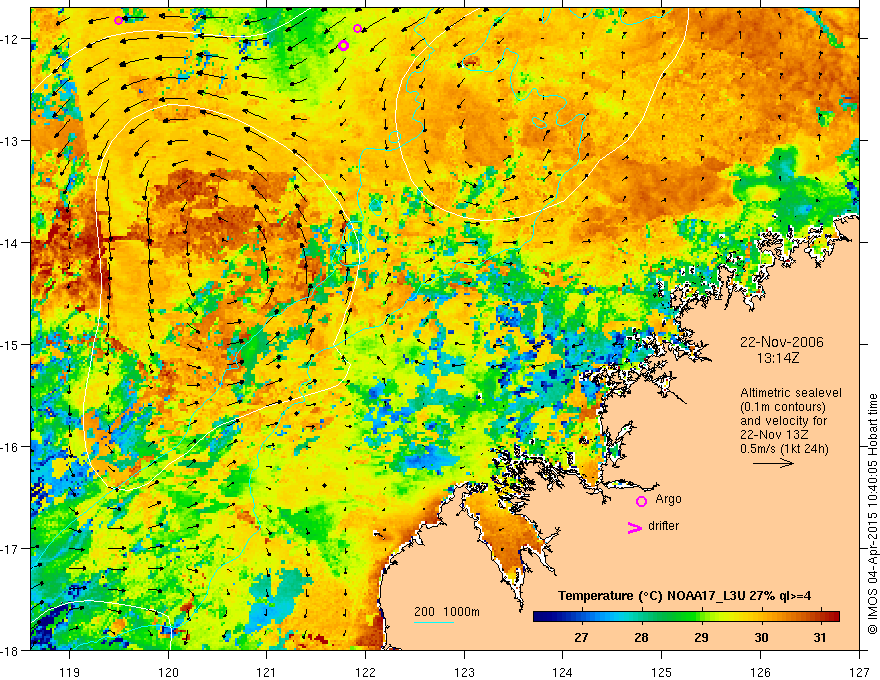Click the '200 1000m' depth label
Image resolution: width=880 pixels, height=680 pixels.
(447, 612)
